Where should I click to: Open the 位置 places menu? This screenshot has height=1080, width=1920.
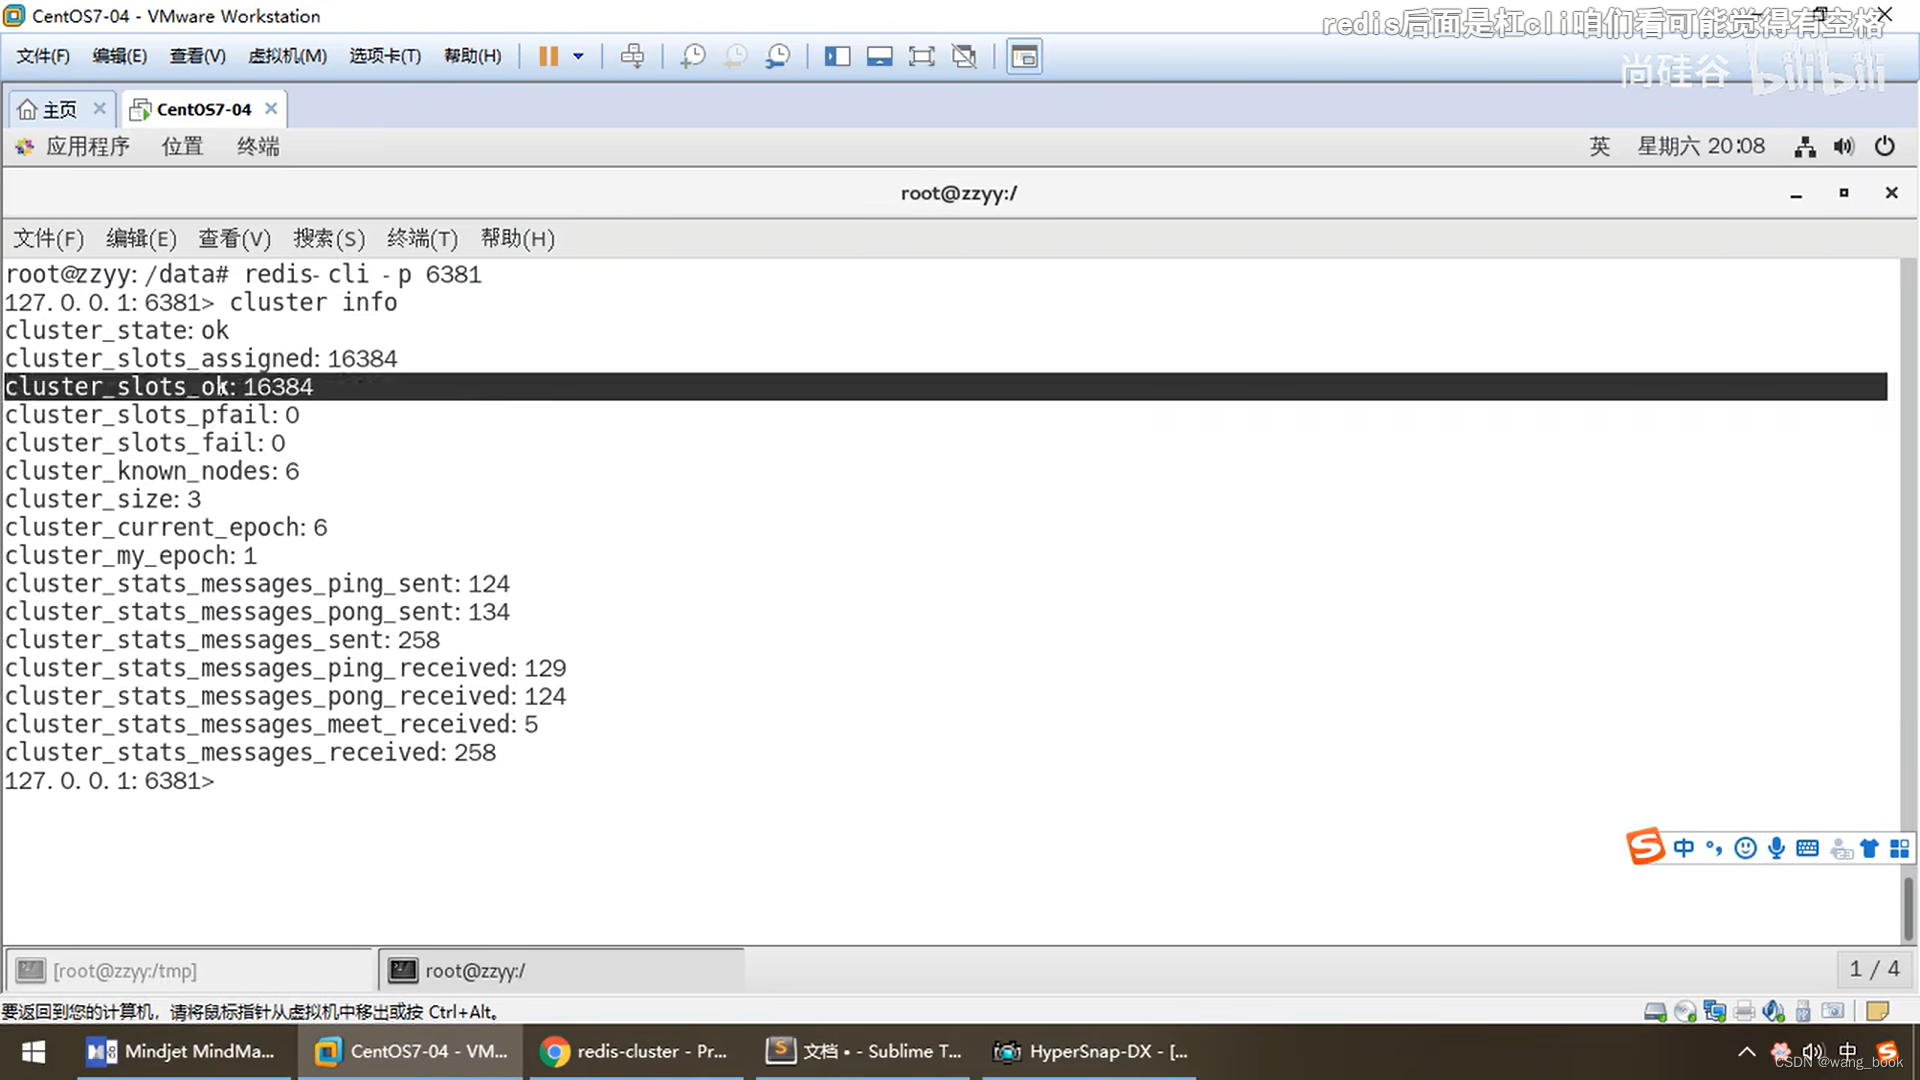182,146
